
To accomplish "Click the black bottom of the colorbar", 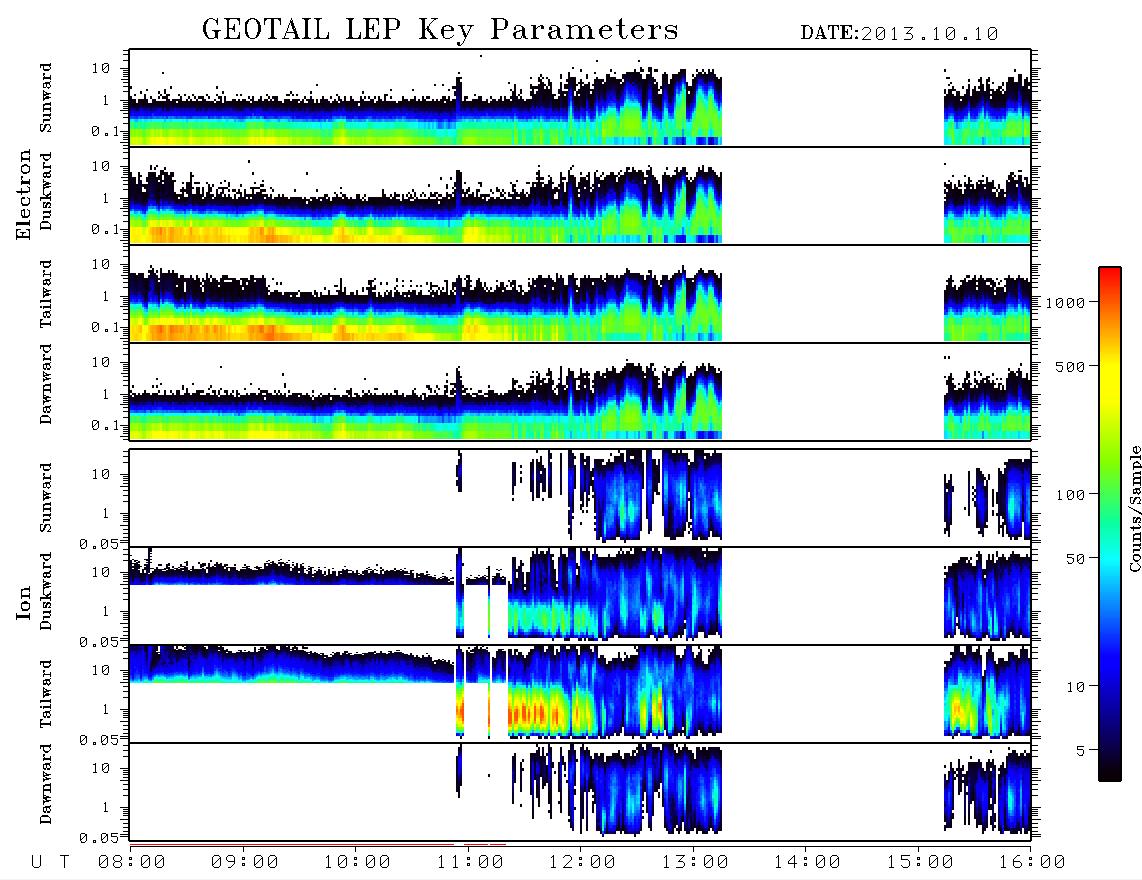I will [x=1110, y=769].
